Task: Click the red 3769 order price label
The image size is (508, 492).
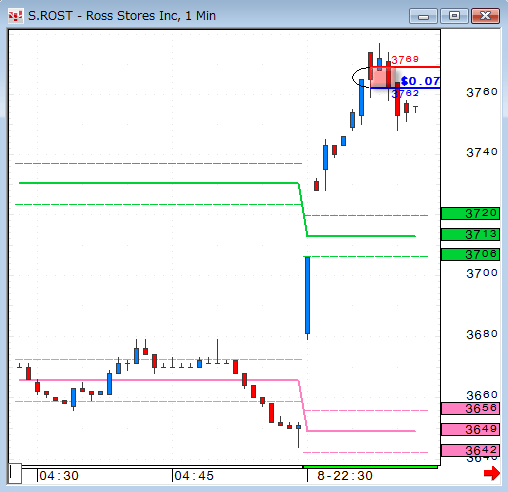Action: point(405,60)
